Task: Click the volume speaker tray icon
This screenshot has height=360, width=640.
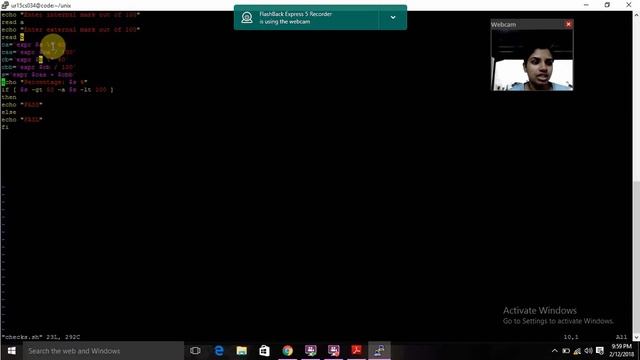Action: [588, 351]
